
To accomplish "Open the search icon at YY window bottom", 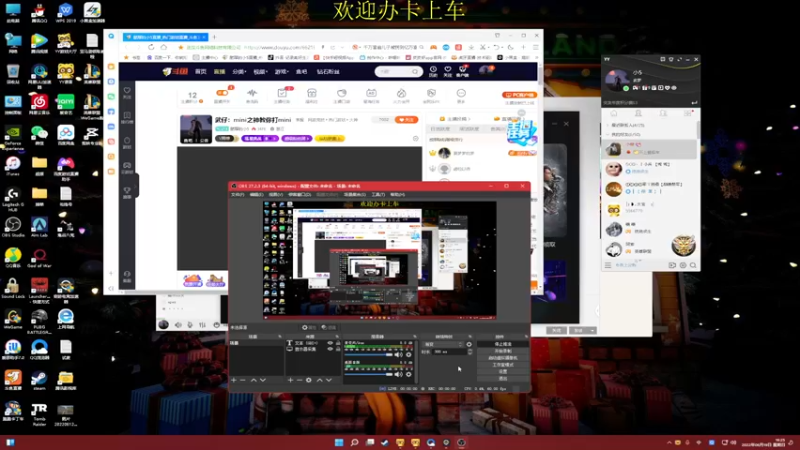I will pos(693,265).
